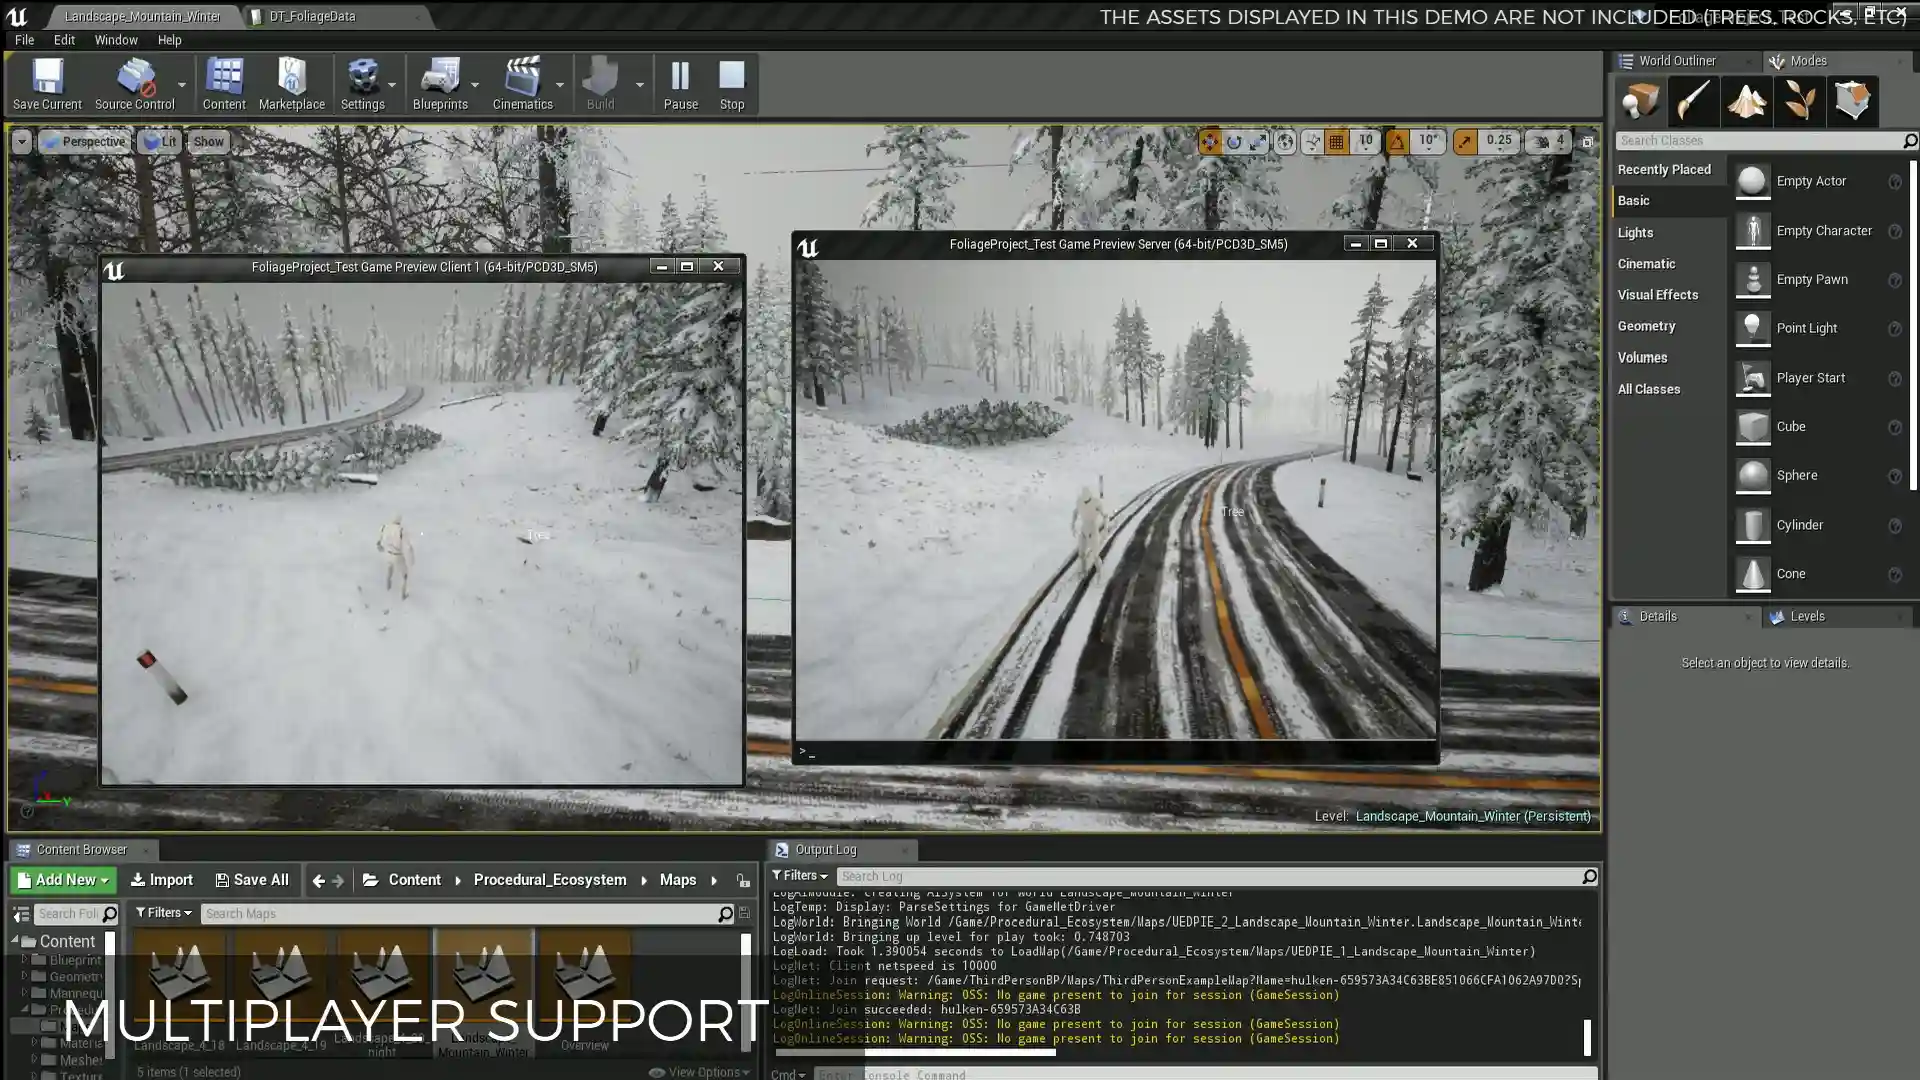Open the Help menu
1920x1080 pixels.
click(169, 38)
